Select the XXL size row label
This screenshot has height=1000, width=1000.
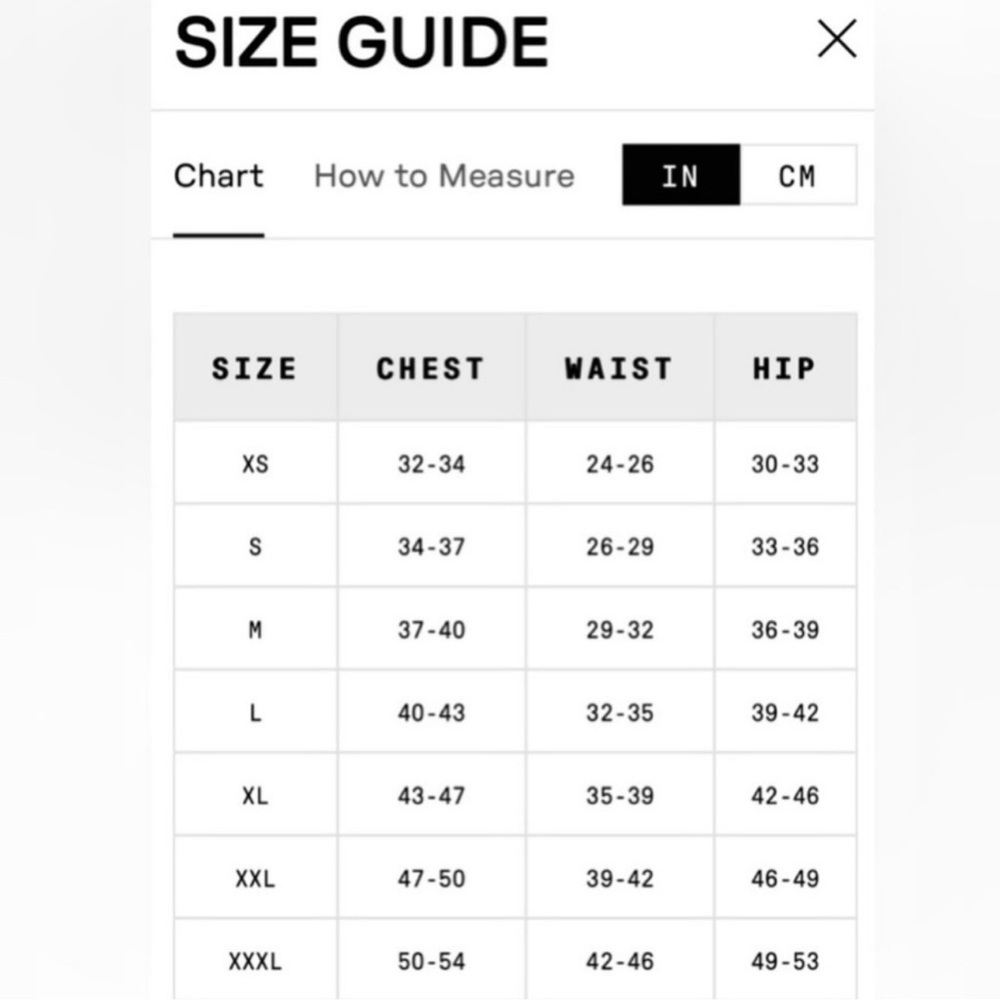[x=255, y=878]
